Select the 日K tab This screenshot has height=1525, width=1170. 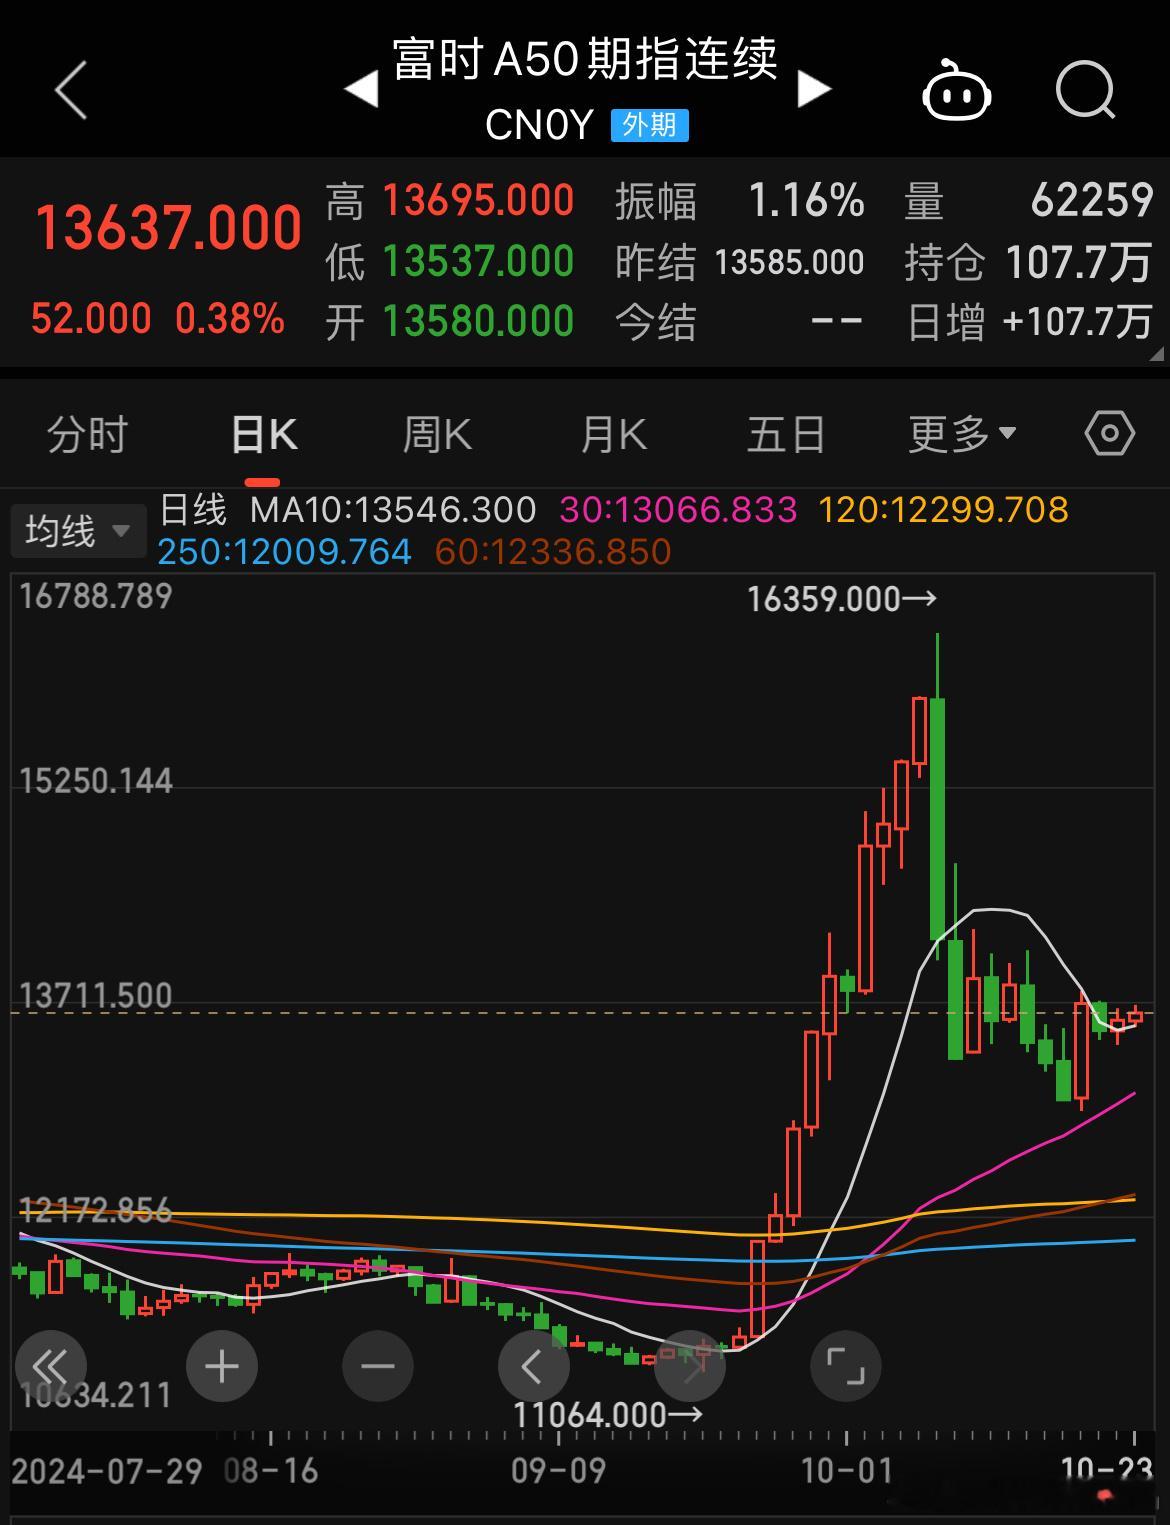tap(264, 434)
